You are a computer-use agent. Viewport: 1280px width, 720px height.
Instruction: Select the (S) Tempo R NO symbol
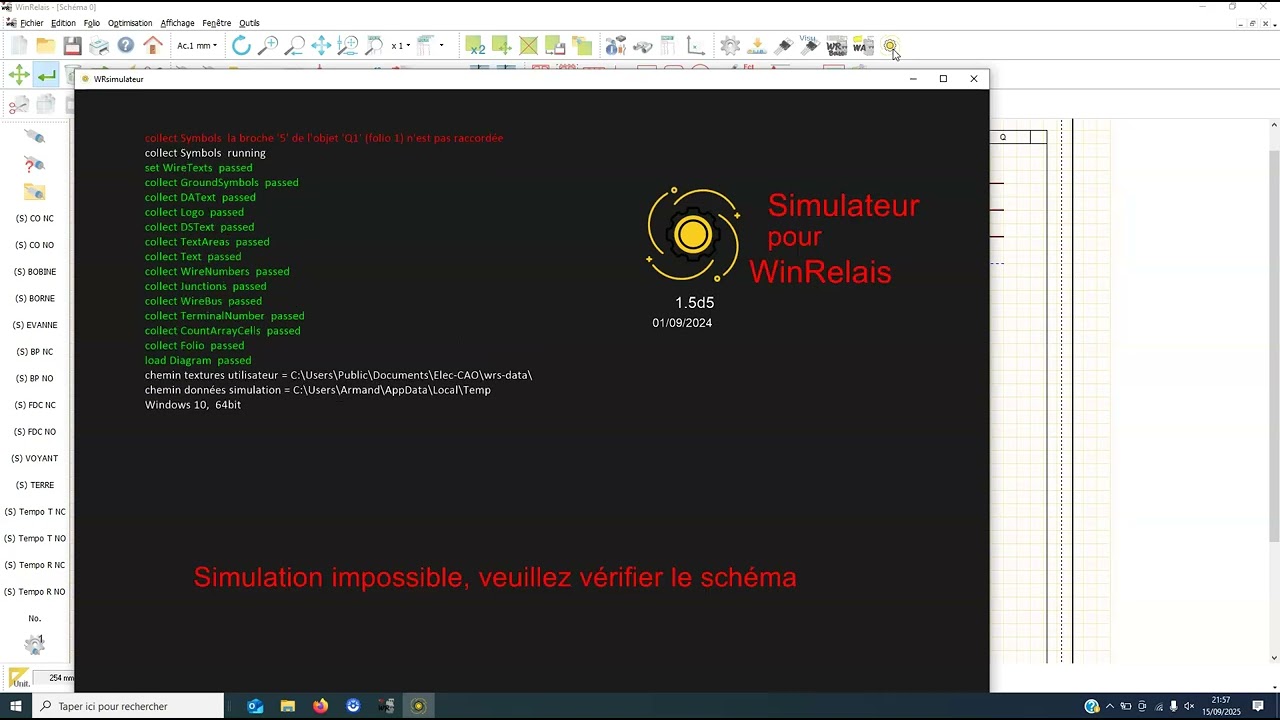(35, 592)
